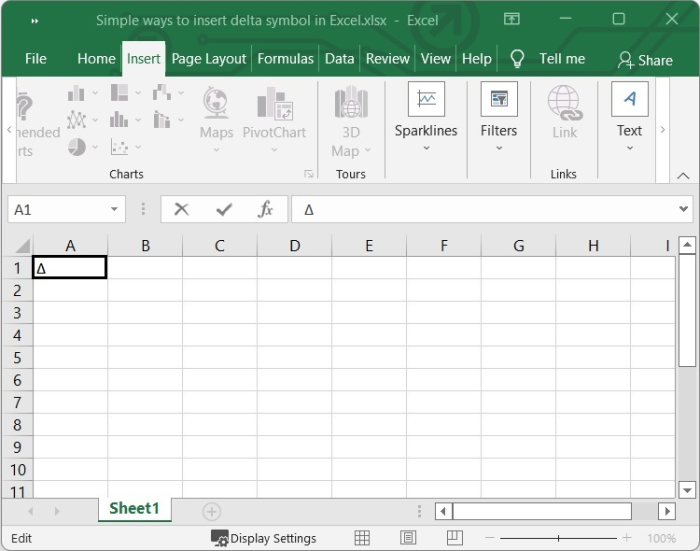
Task: Expand the formula bar
Action: [x=683, y=209]
